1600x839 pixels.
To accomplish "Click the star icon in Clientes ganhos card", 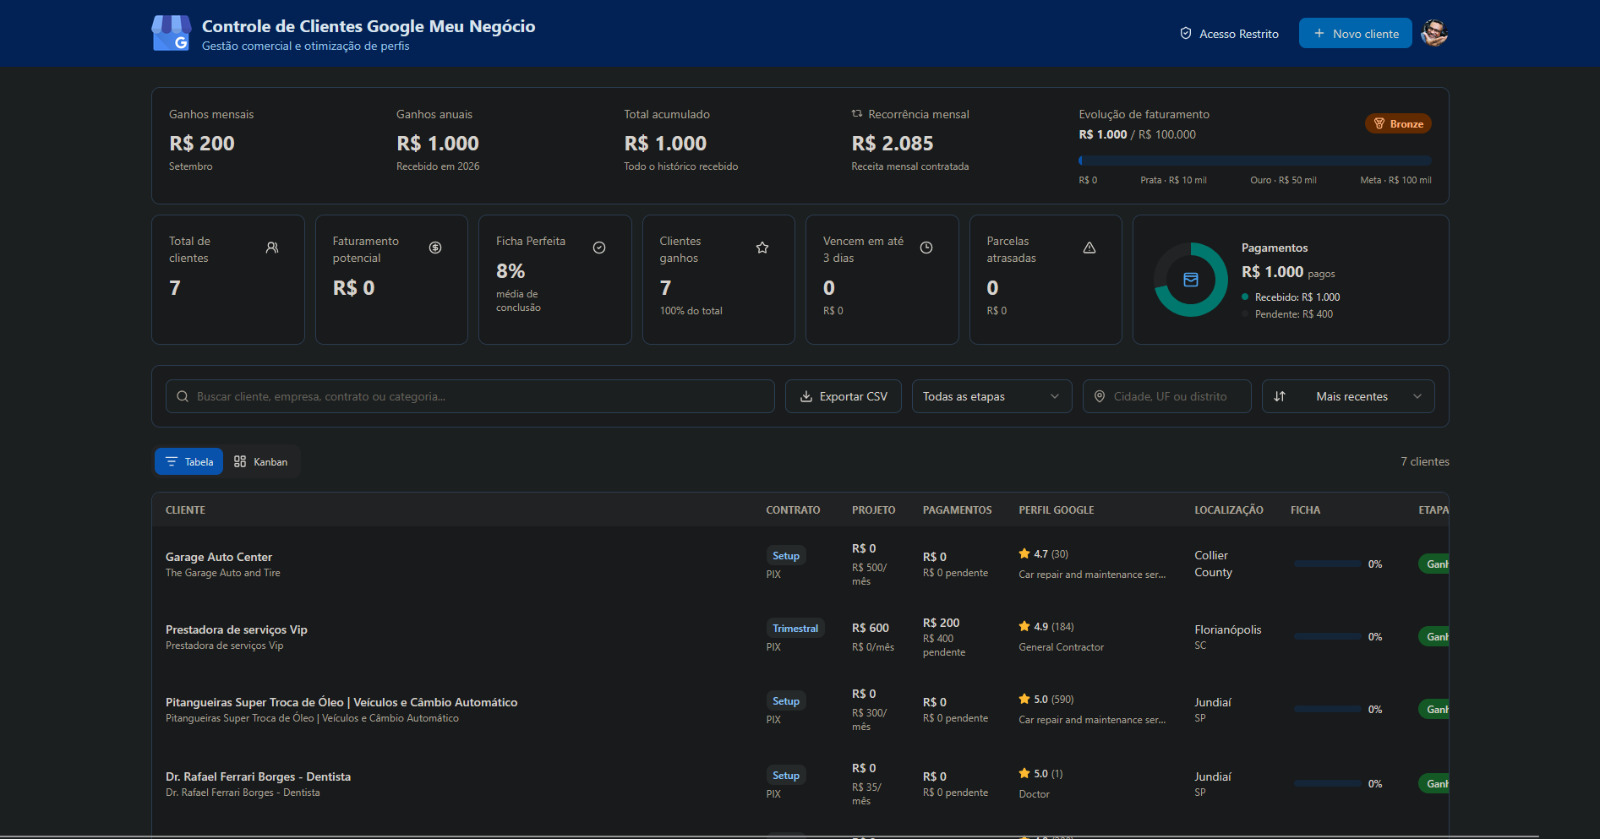I will coord(762,247).
